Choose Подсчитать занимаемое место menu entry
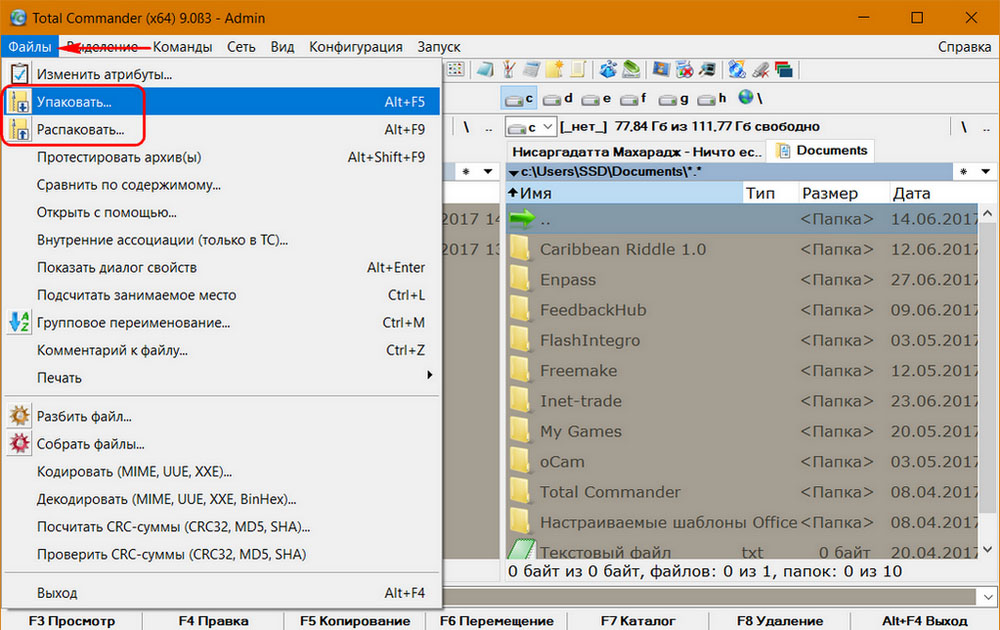The width and height of the screenshot is (1000, 630). pyautogui.click(x=222, y=295)
